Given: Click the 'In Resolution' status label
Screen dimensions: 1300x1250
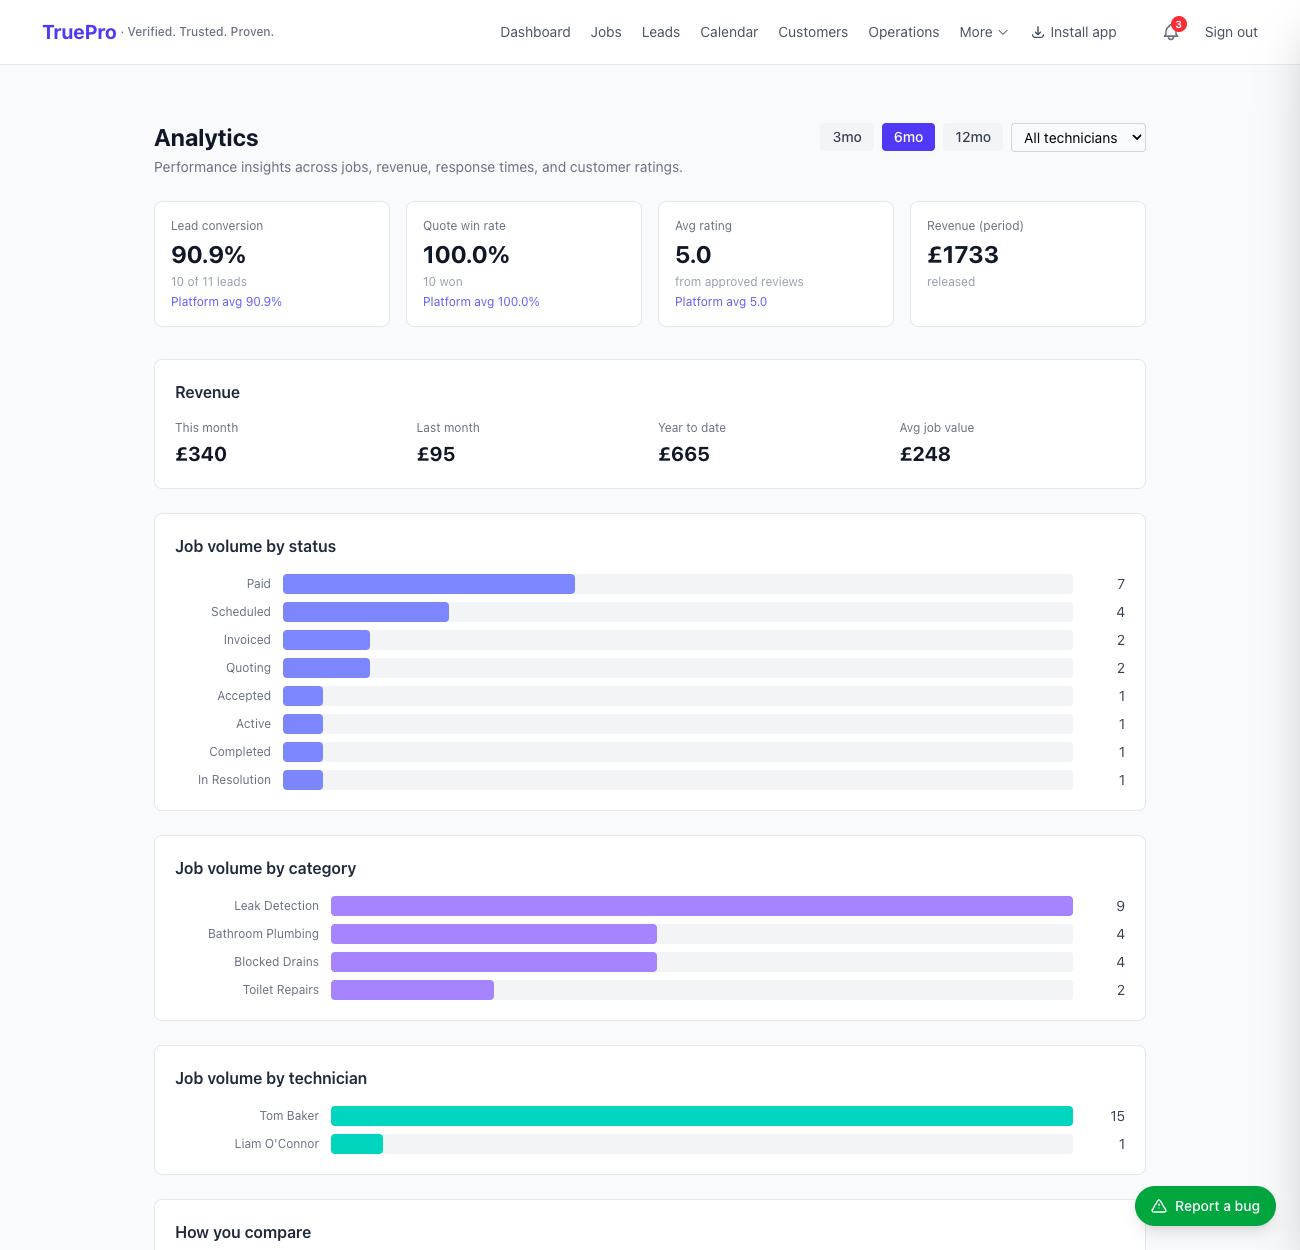Looking at the screenshot, I should (234, 780).
